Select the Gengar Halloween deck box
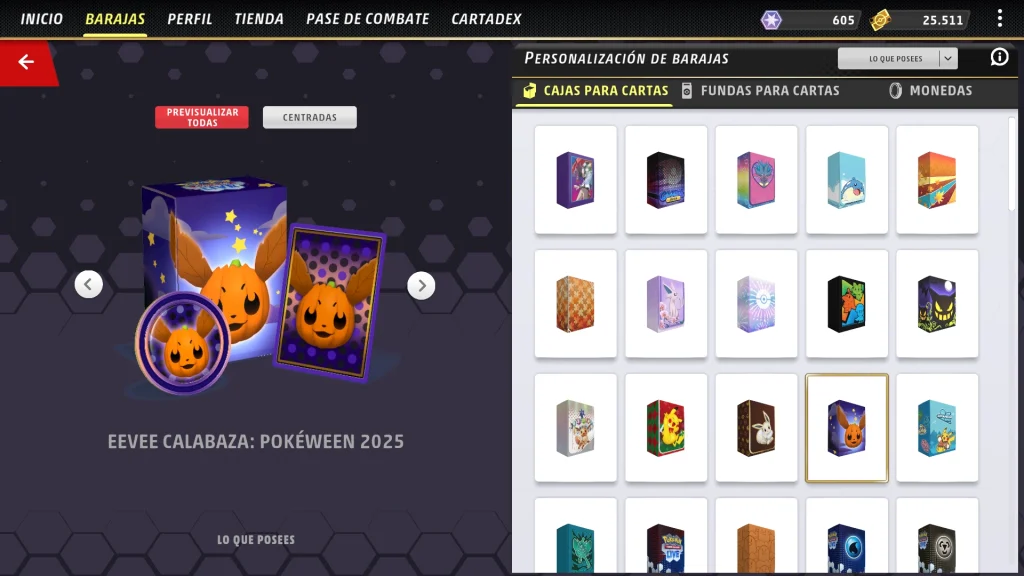This screenshot has height=576, width=1024. [937, 304]
